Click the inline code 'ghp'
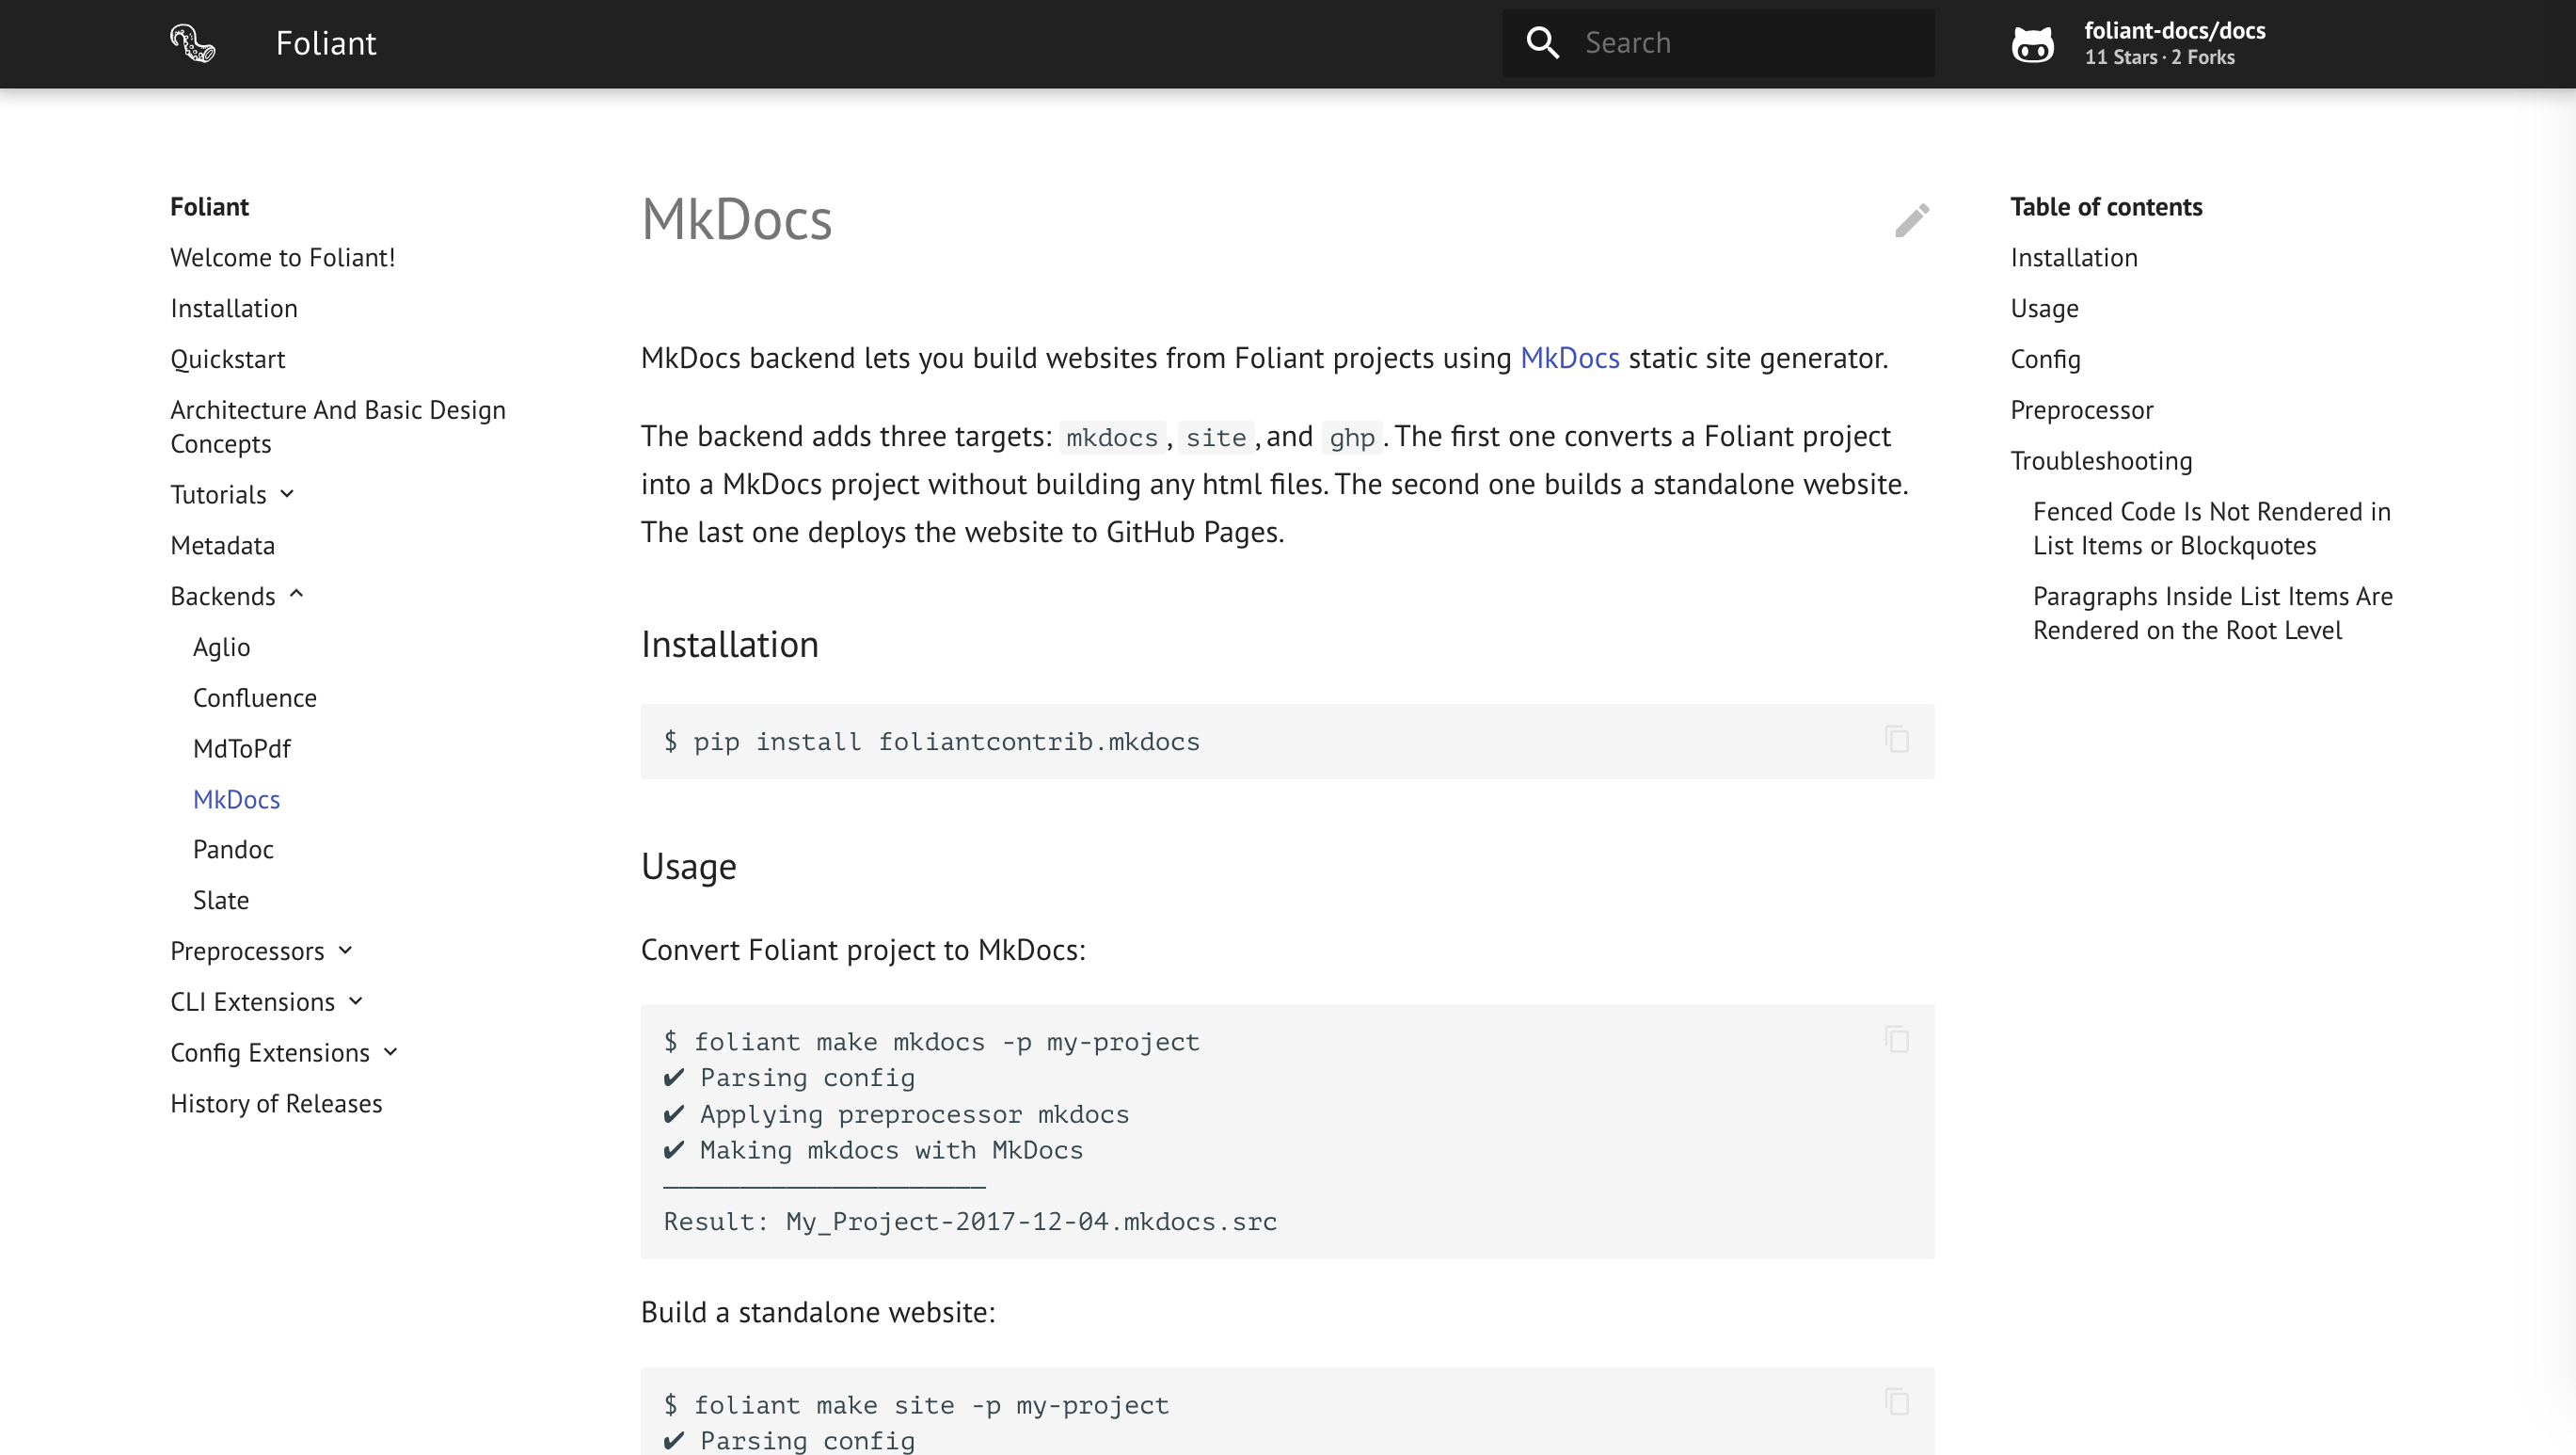This screenshot has width=2576, height=1455. [1351, 437]
